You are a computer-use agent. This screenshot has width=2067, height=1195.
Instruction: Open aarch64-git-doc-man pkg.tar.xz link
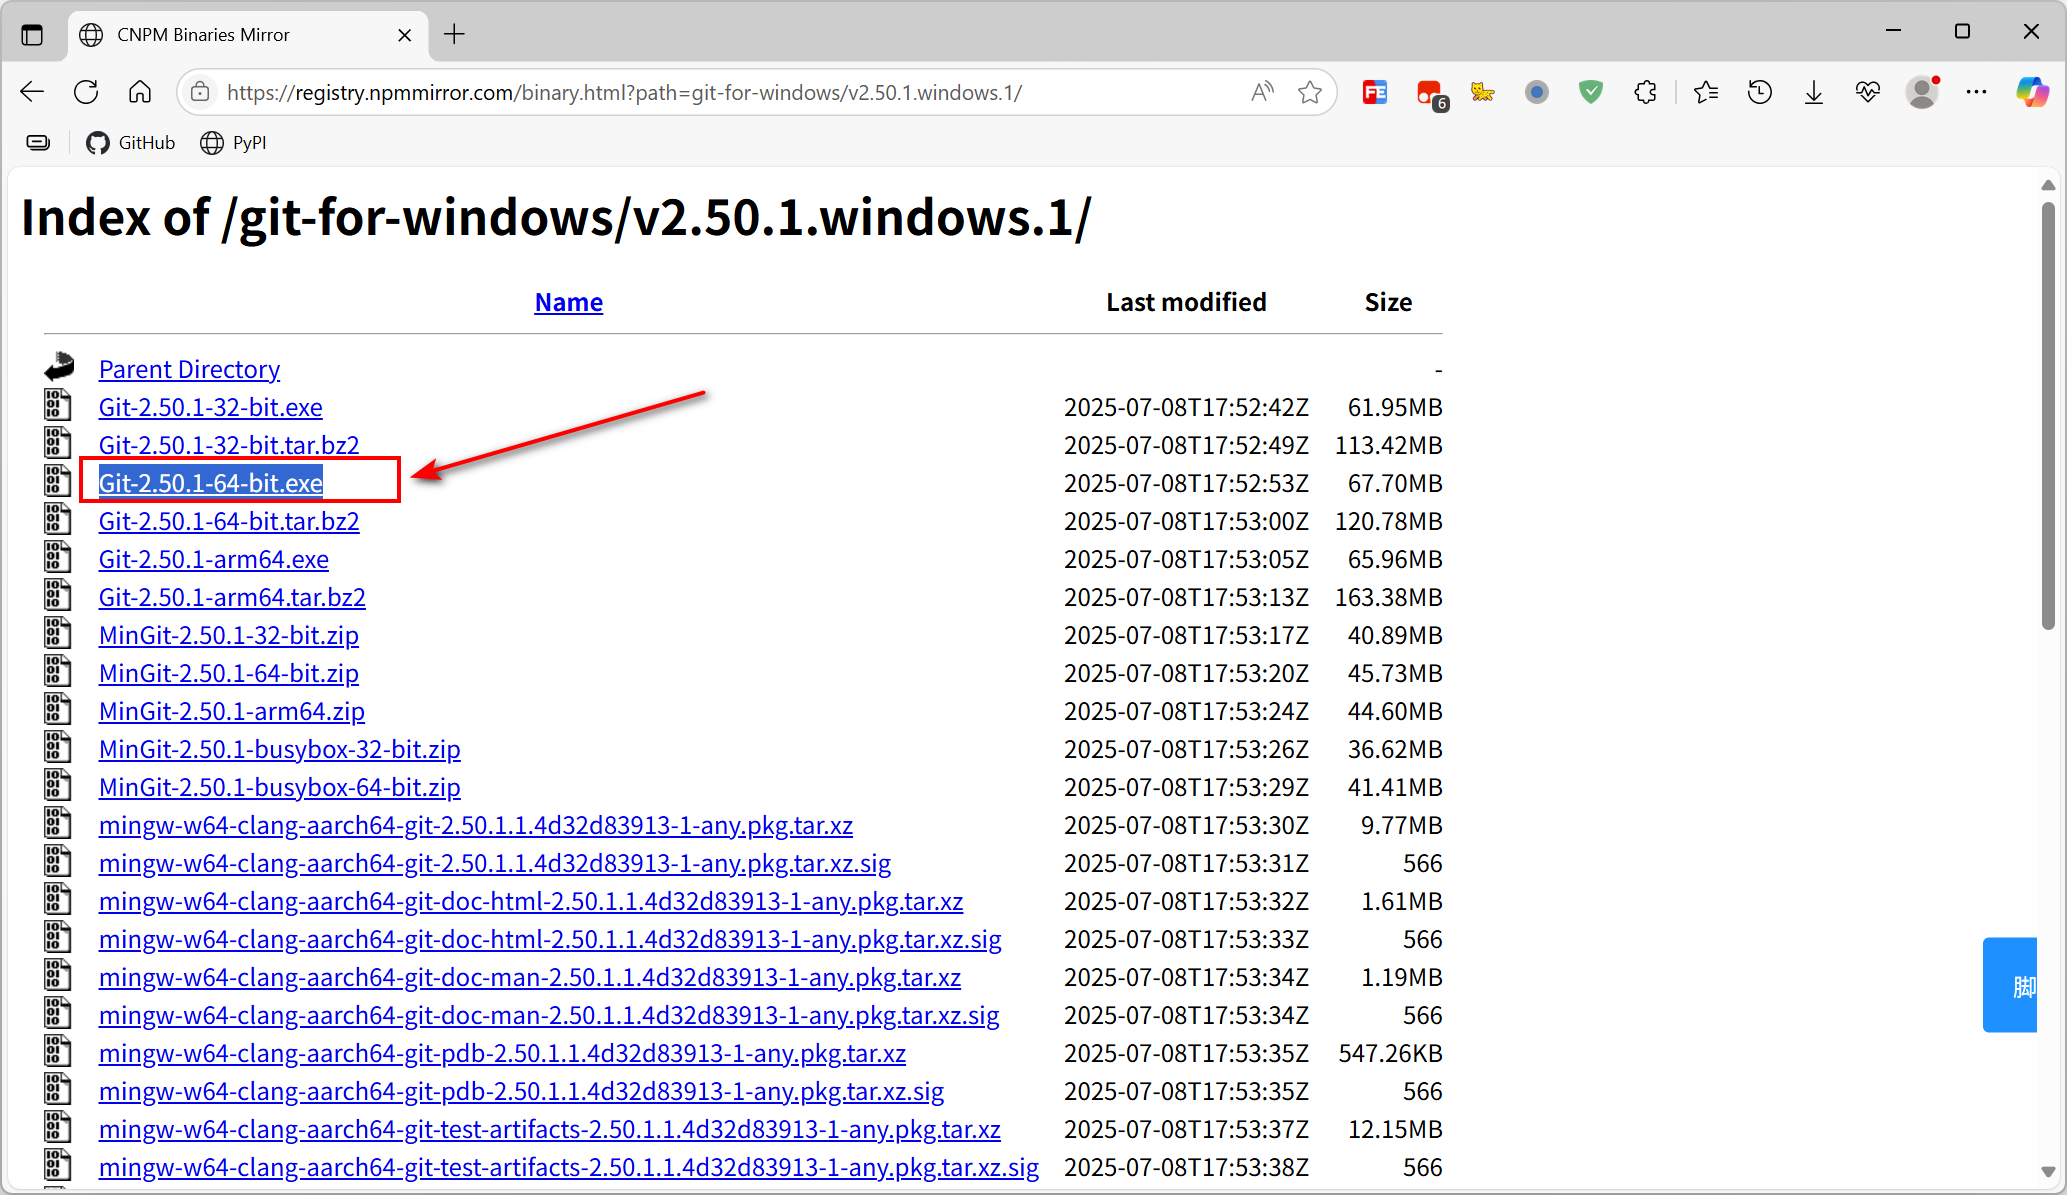(x=529, y=977)
